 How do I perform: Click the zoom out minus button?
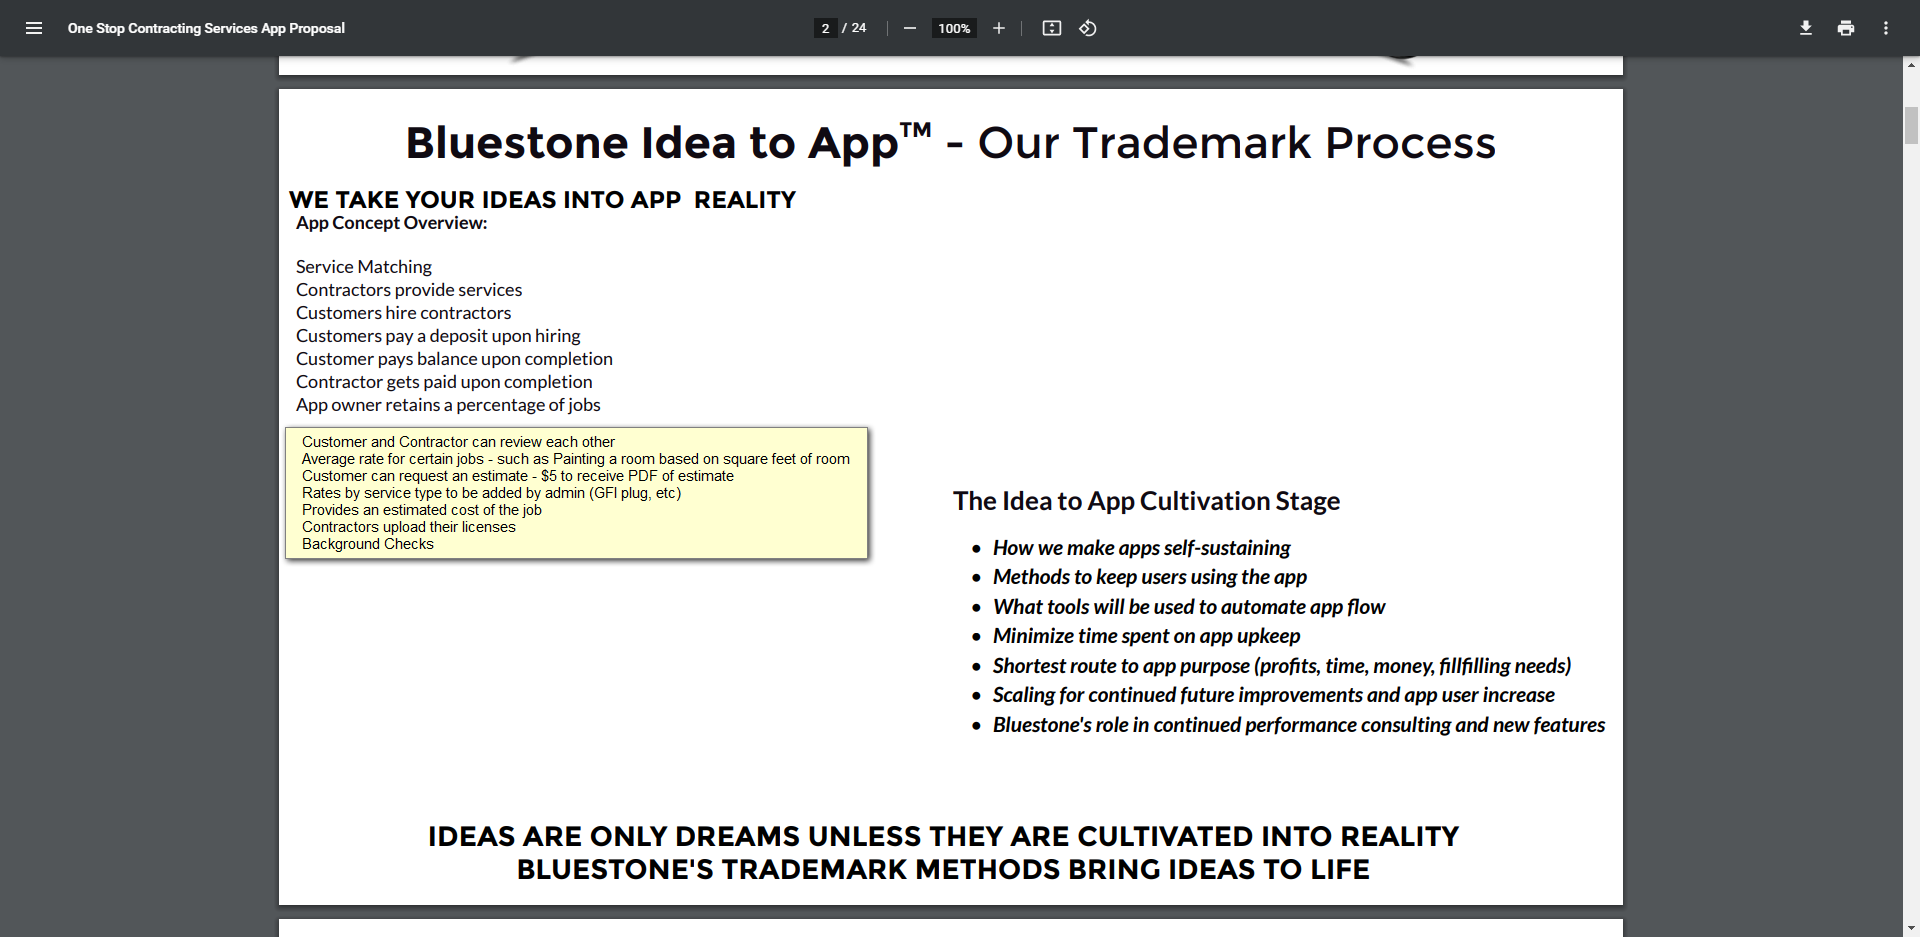click(909, 28)
